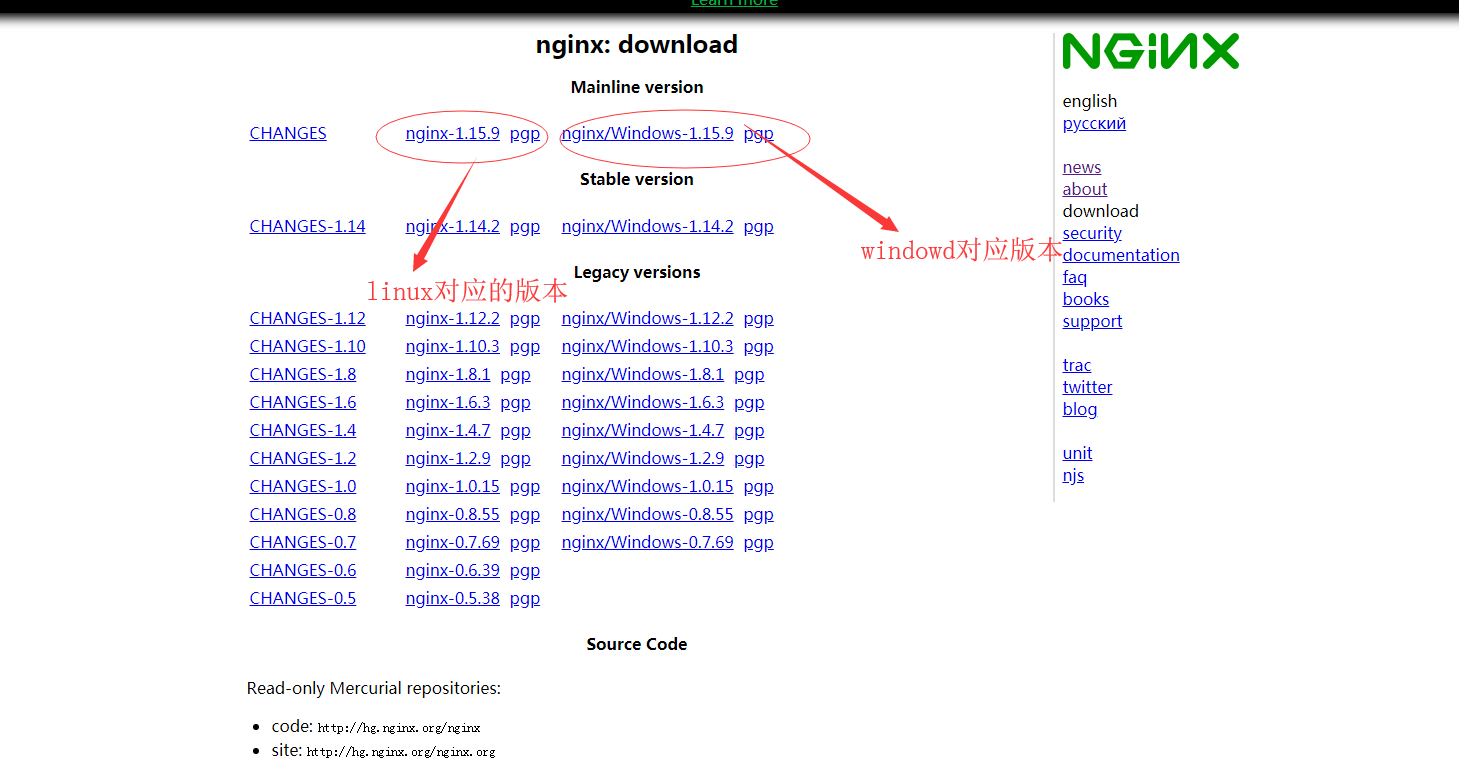
Task: Open CHANGES-1.12 changelog
Action: click(307, 318)
